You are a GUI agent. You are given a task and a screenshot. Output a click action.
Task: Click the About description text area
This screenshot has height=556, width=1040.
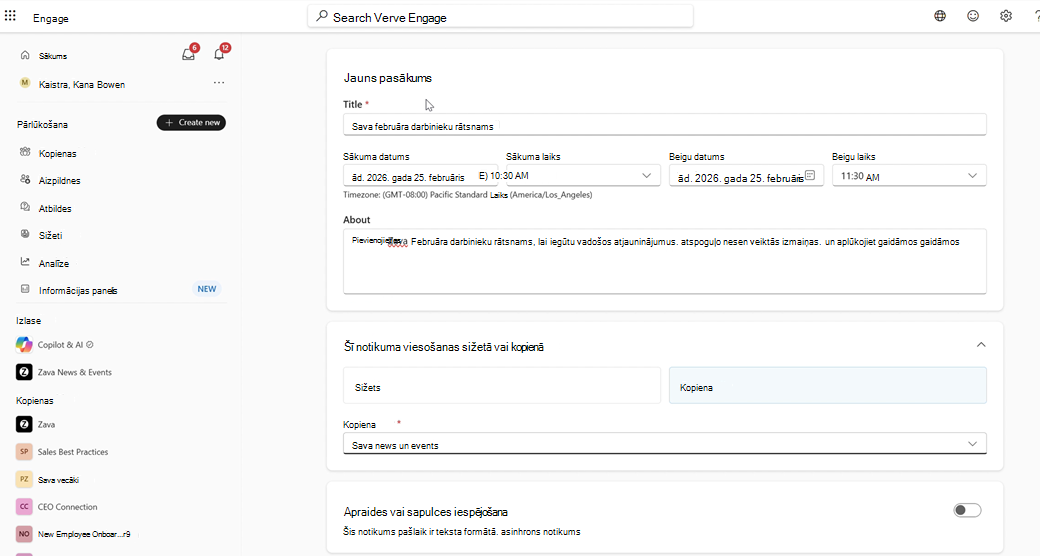click(665, 261)
